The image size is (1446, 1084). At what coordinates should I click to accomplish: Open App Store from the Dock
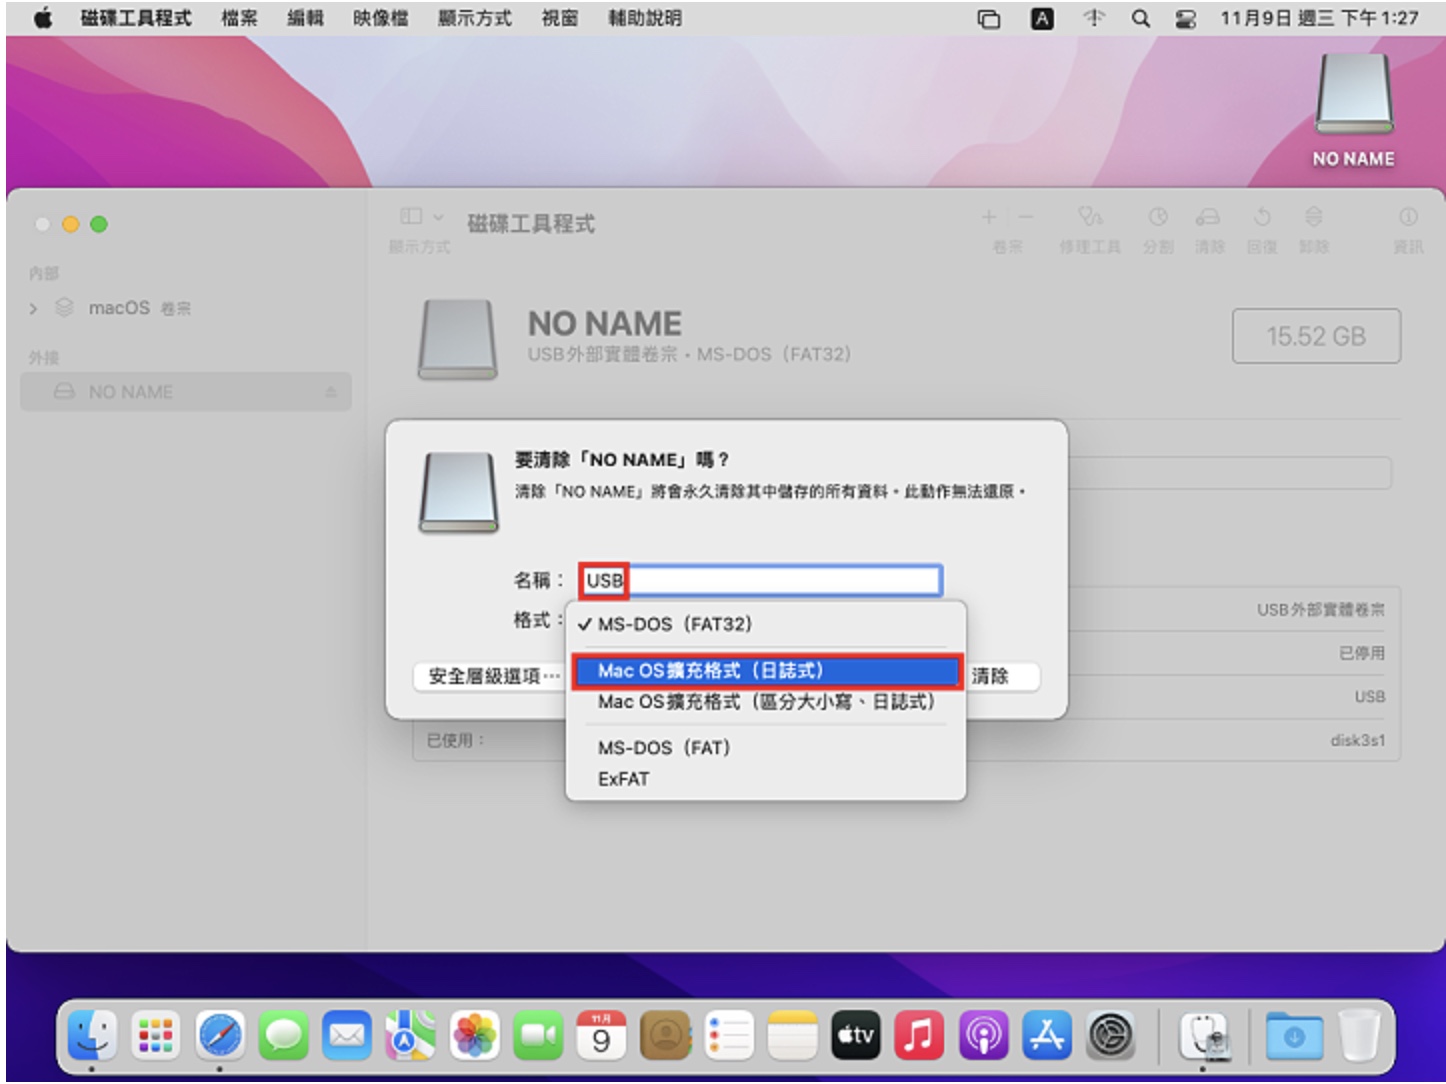[x=1047, y=1035]
